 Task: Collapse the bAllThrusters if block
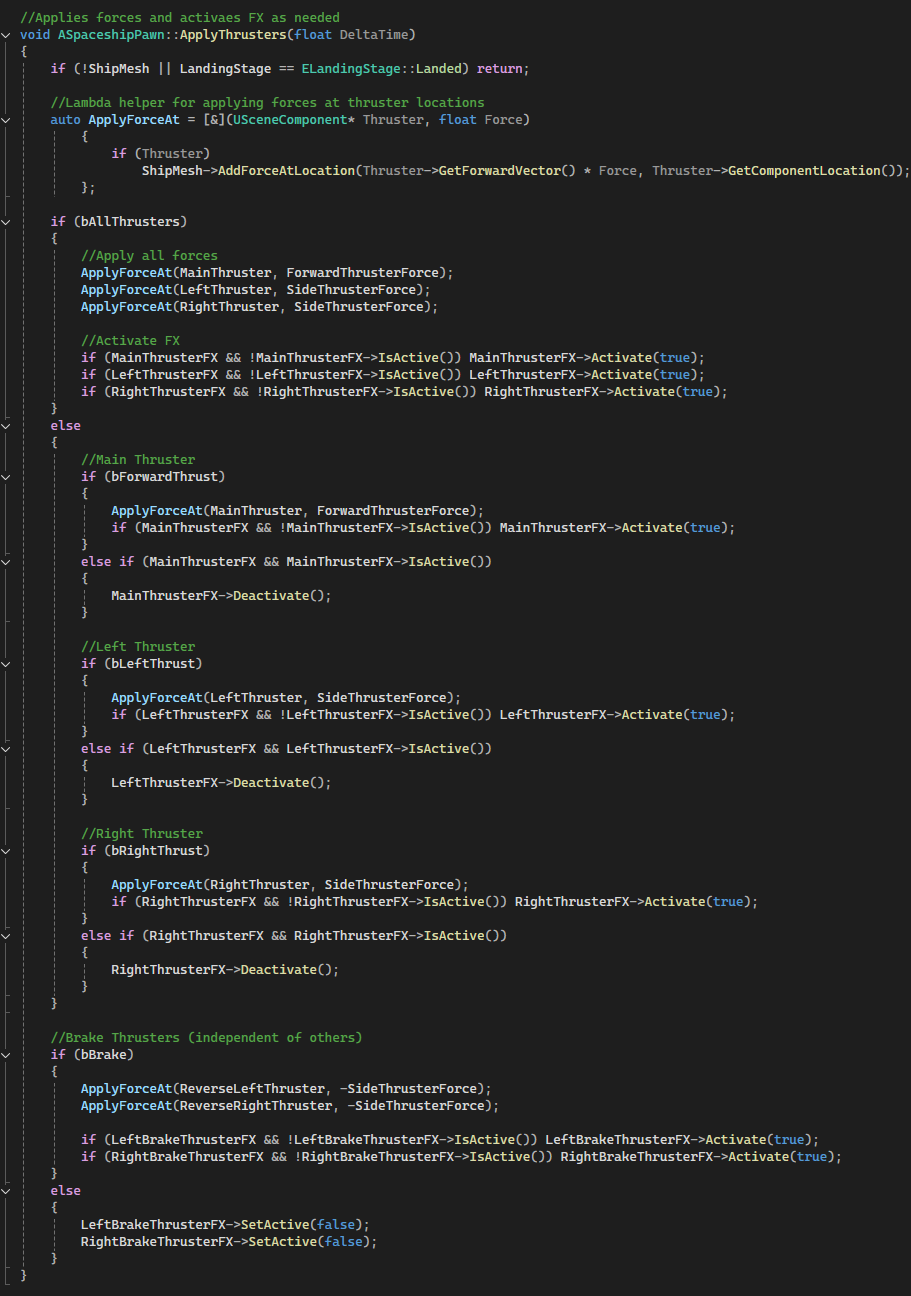coord(8,221)
